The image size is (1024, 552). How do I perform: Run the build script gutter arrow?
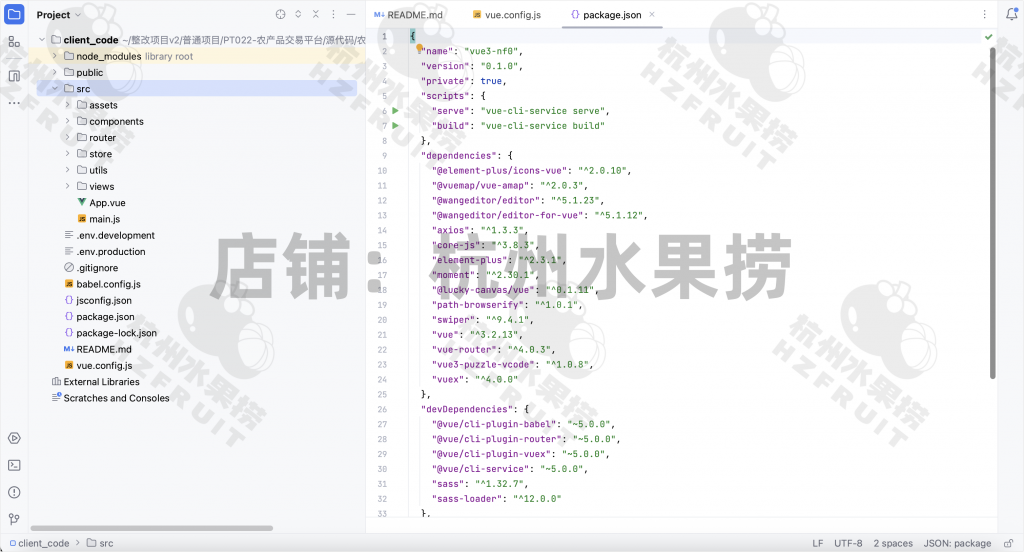click(395, 125)
